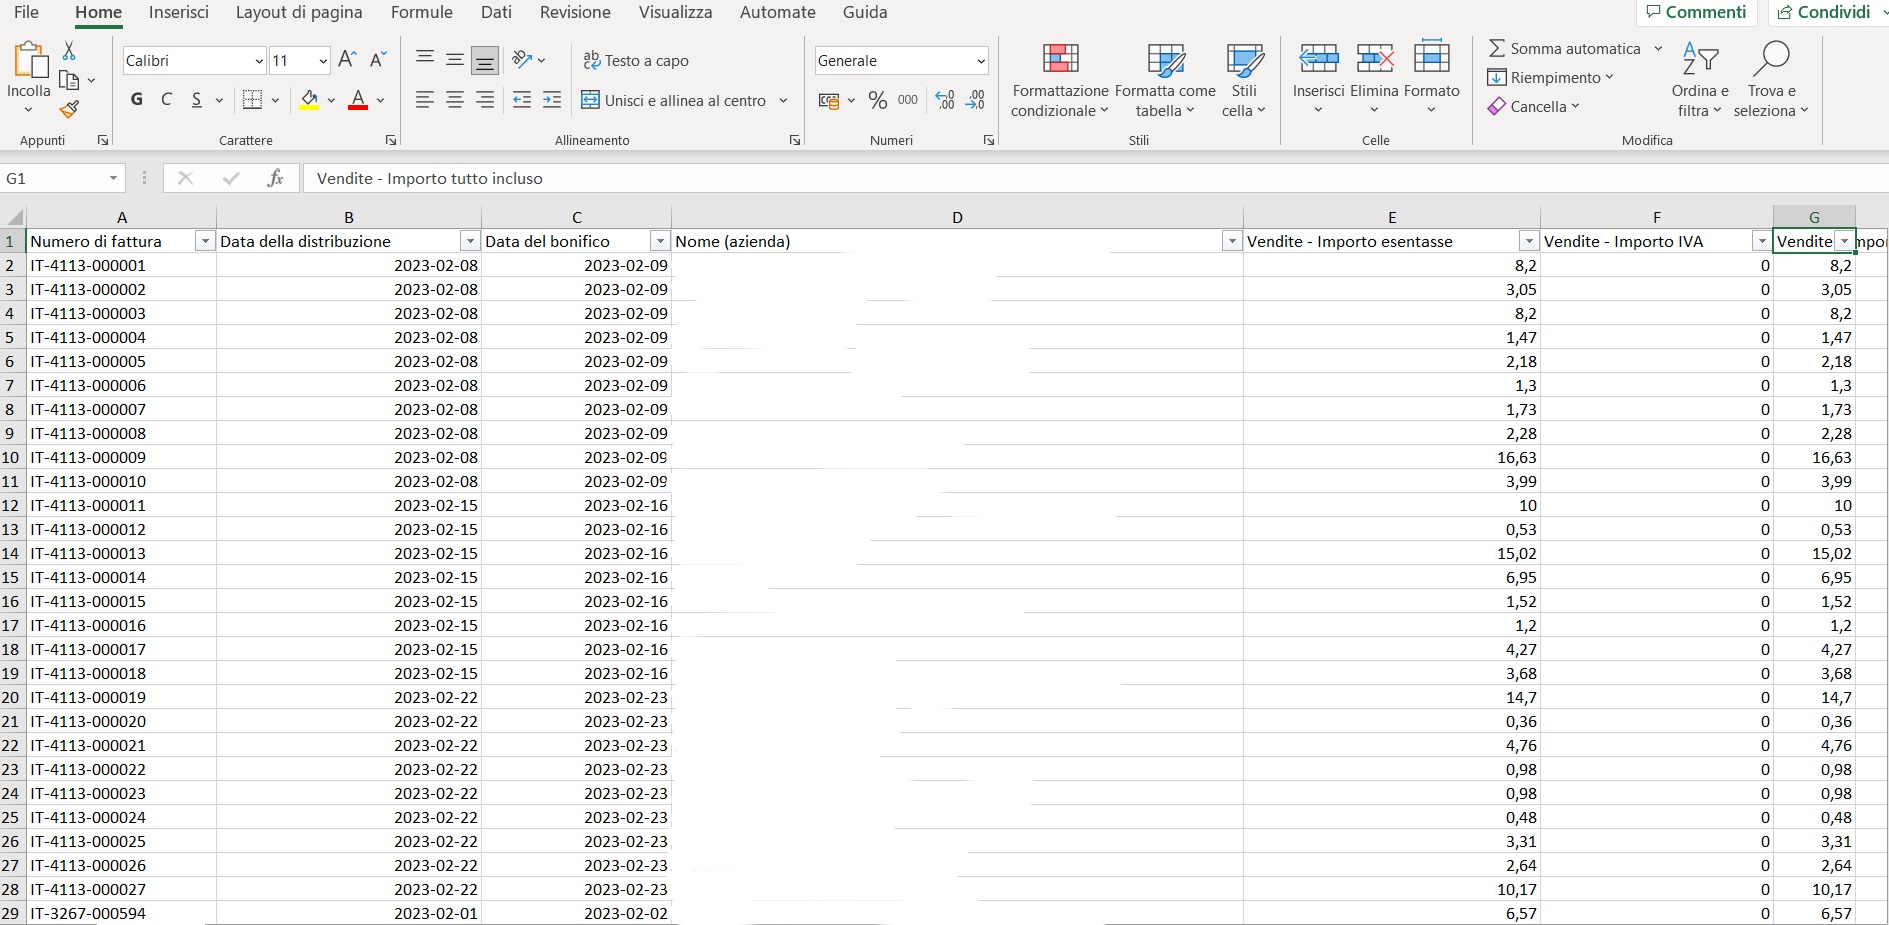Align text to middle icon
The image size is (1889, 925).
click(x=455, y=60)
